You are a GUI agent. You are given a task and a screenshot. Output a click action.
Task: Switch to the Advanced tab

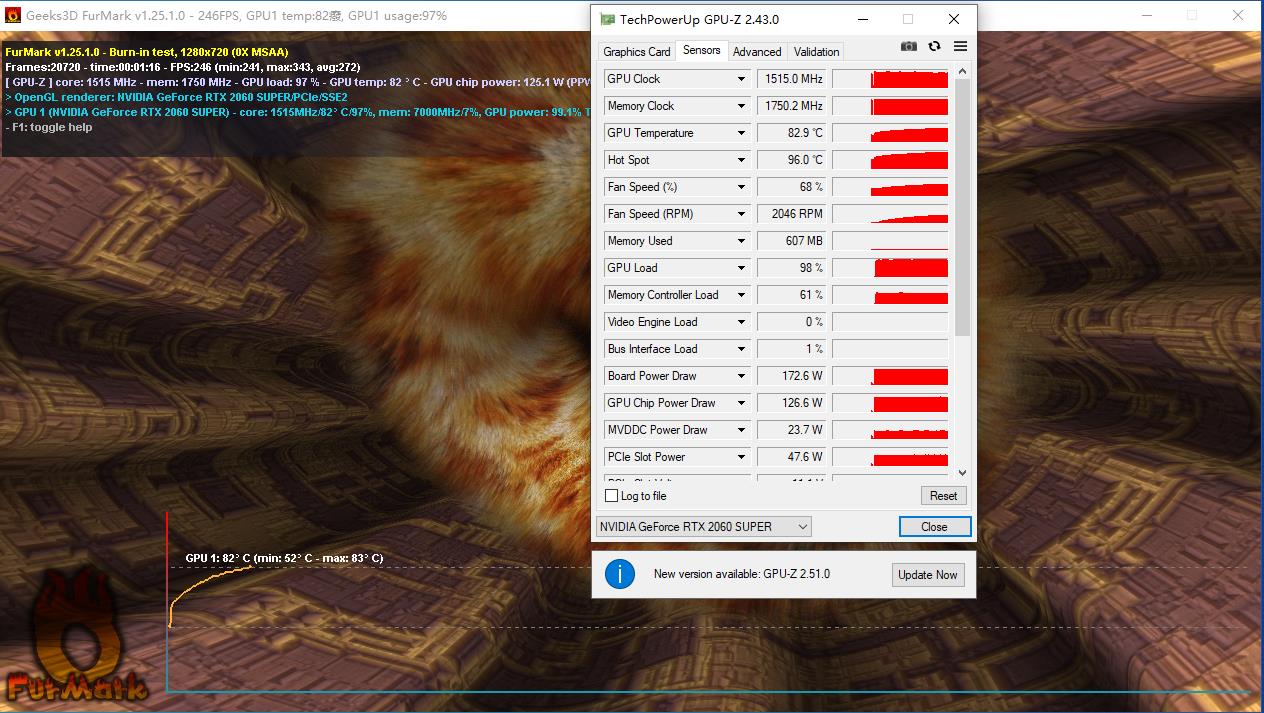pos(757,50)
